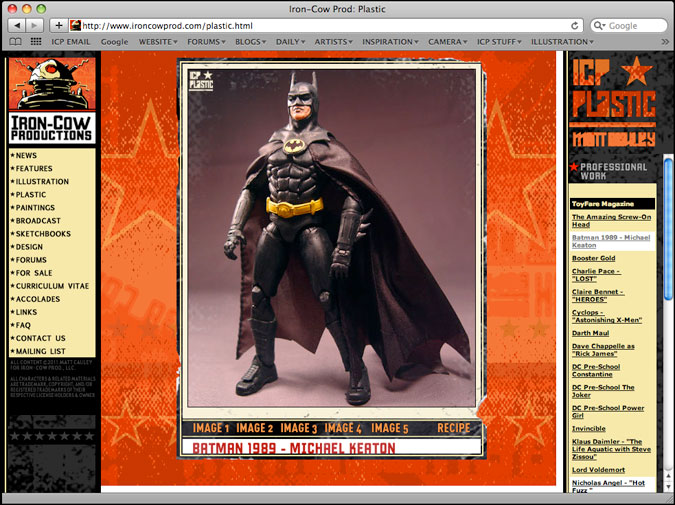Reload the page using the refresh icon
This screenshot has height=505, width=675.
tap(574, 26)
